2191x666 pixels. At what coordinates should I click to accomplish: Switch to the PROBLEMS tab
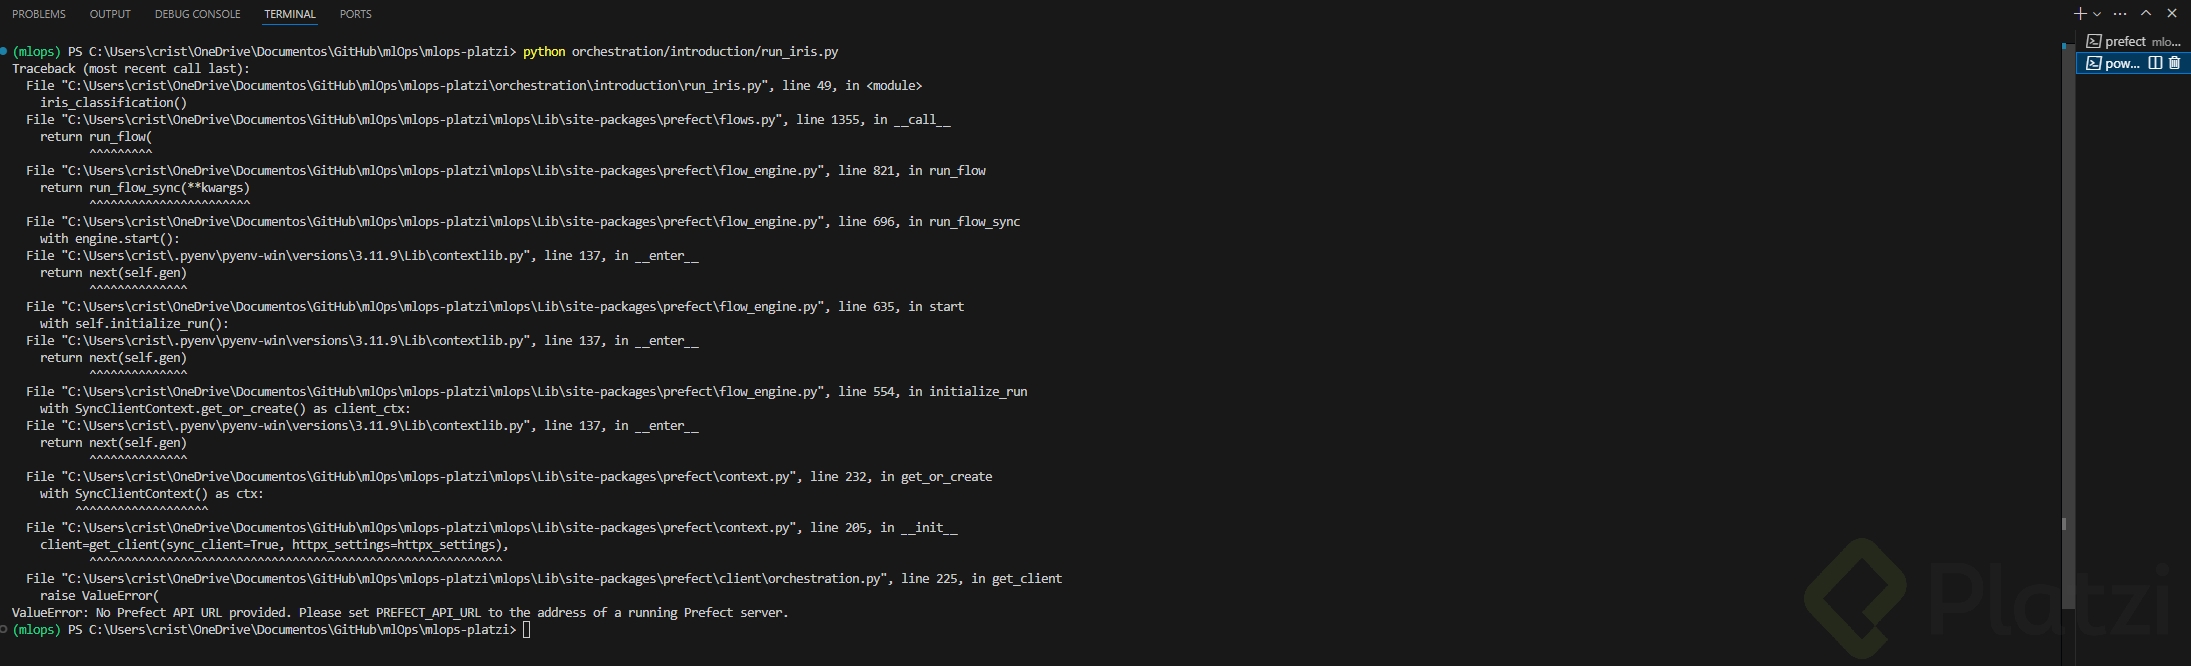pyautogui.click(x=39, y=14)
